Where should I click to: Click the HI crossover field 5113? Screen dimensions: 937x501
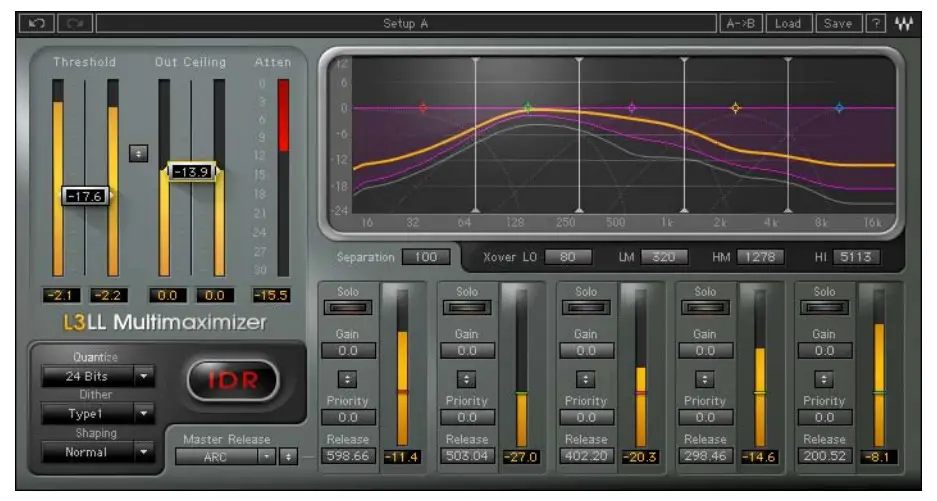856,257
